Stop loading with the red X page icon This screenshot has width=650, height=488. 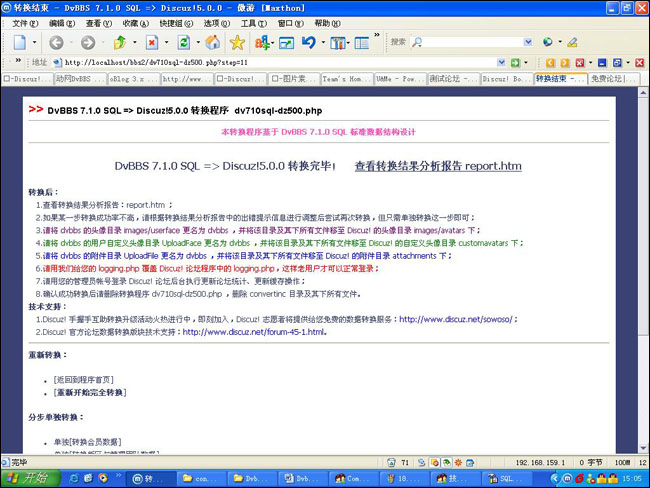tap(152, 42)
